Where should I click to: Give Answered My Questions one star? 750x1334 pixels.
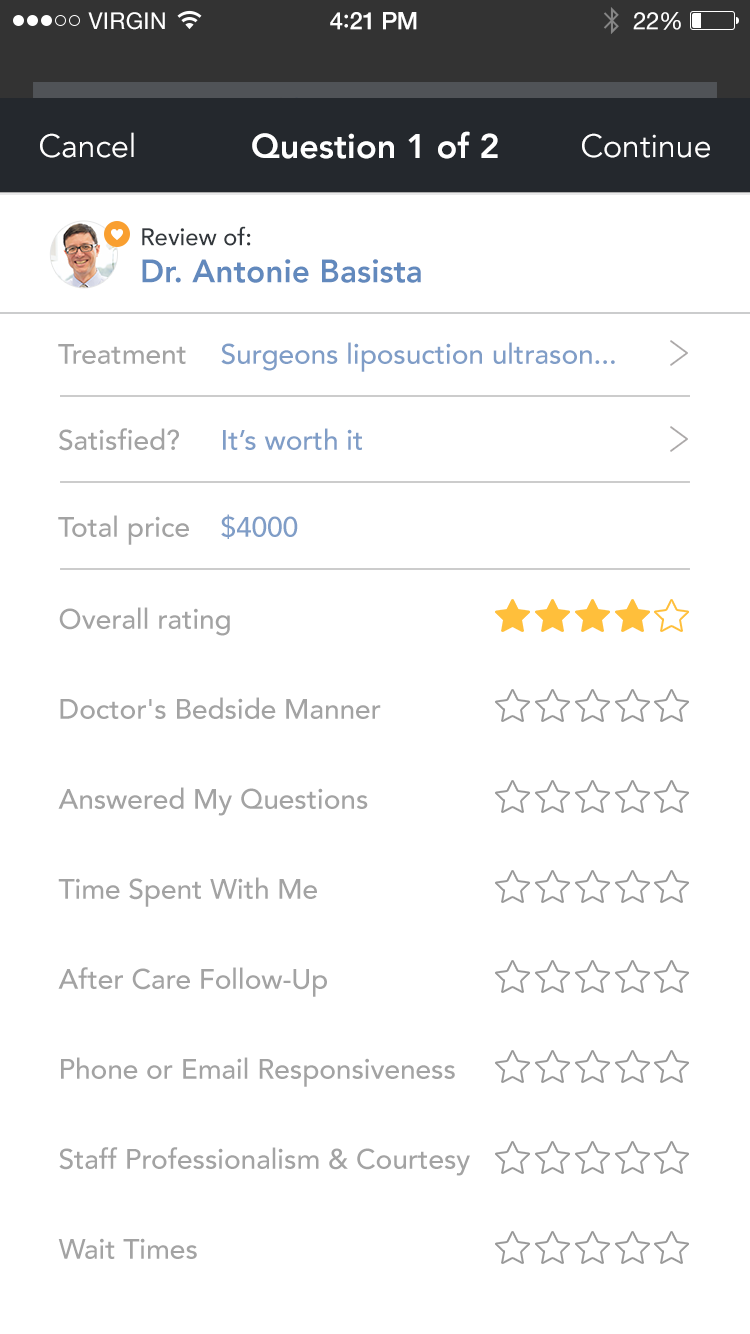coord(512,798)
